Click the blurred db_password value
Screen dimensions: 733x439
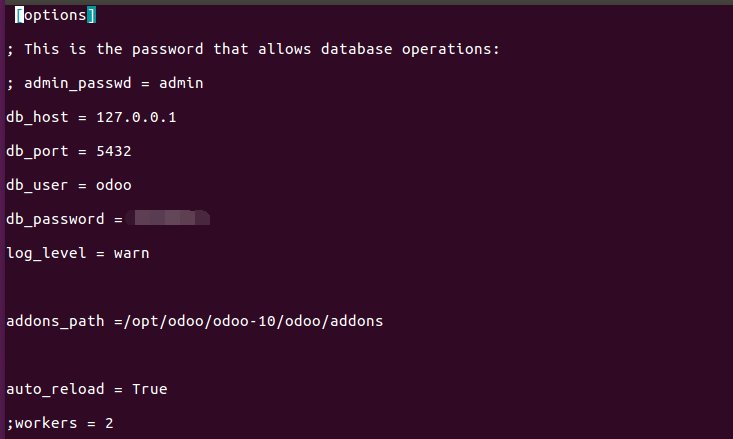(x=168, y=218)
